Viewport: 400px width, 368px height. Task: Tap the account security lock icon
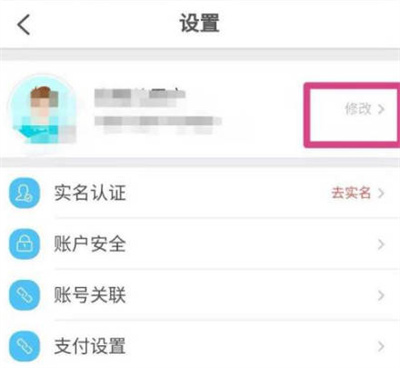tap(25, 244)
